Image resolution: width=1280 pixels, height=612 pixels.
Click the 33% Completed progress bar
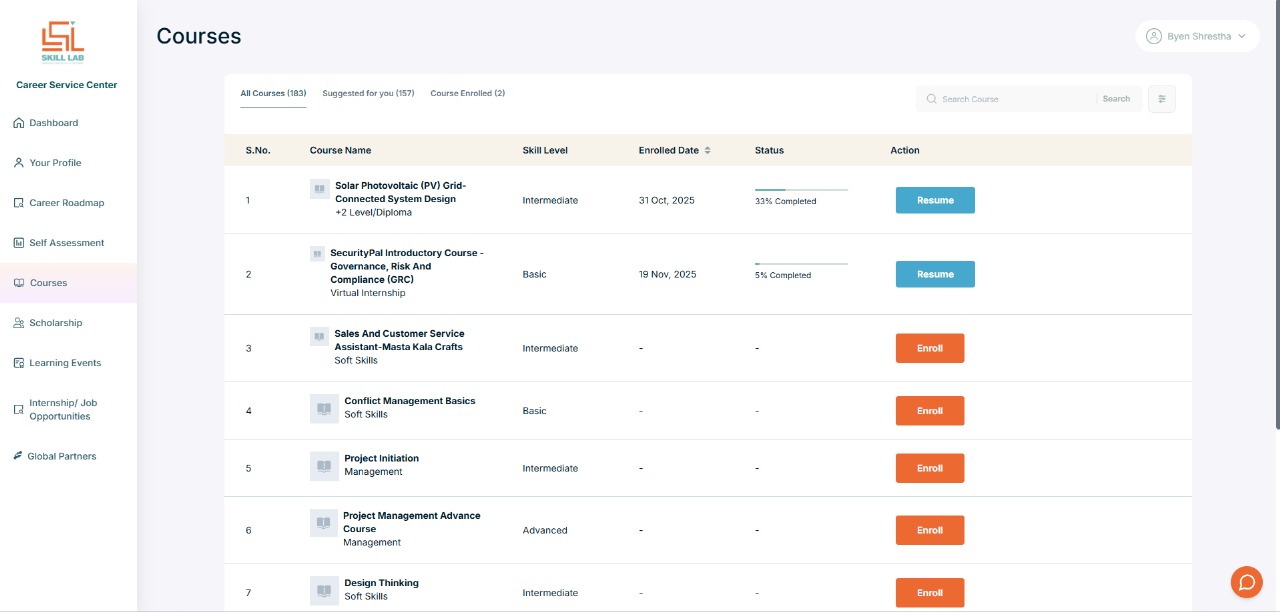tap(801, 189)
